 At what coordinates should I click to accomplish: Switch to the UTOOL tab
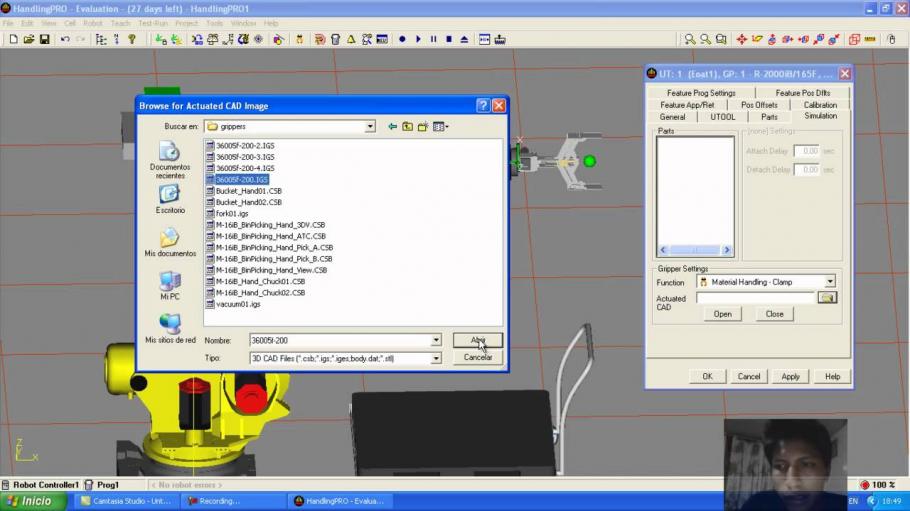pyautogui.click(x=722, y=117)
